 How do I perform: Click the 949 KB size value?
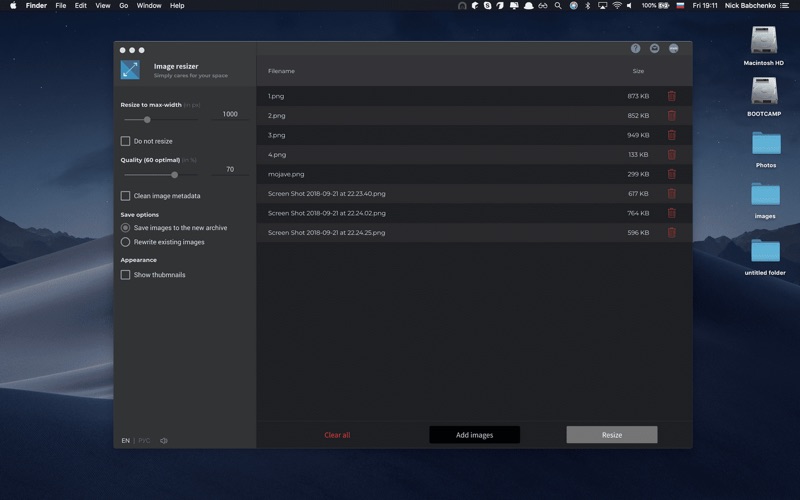638,135
